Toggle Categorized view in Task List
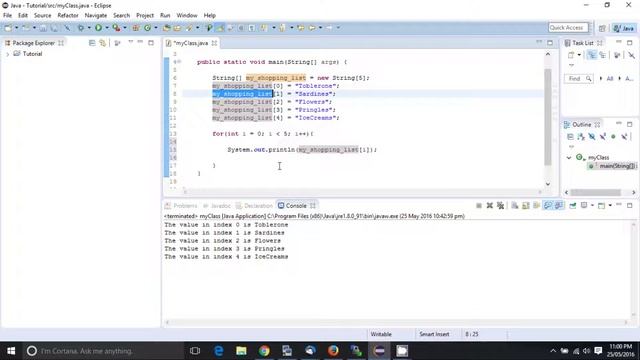Screen dimensions: 640x360 pyautogui.click(x=591, y=55)
